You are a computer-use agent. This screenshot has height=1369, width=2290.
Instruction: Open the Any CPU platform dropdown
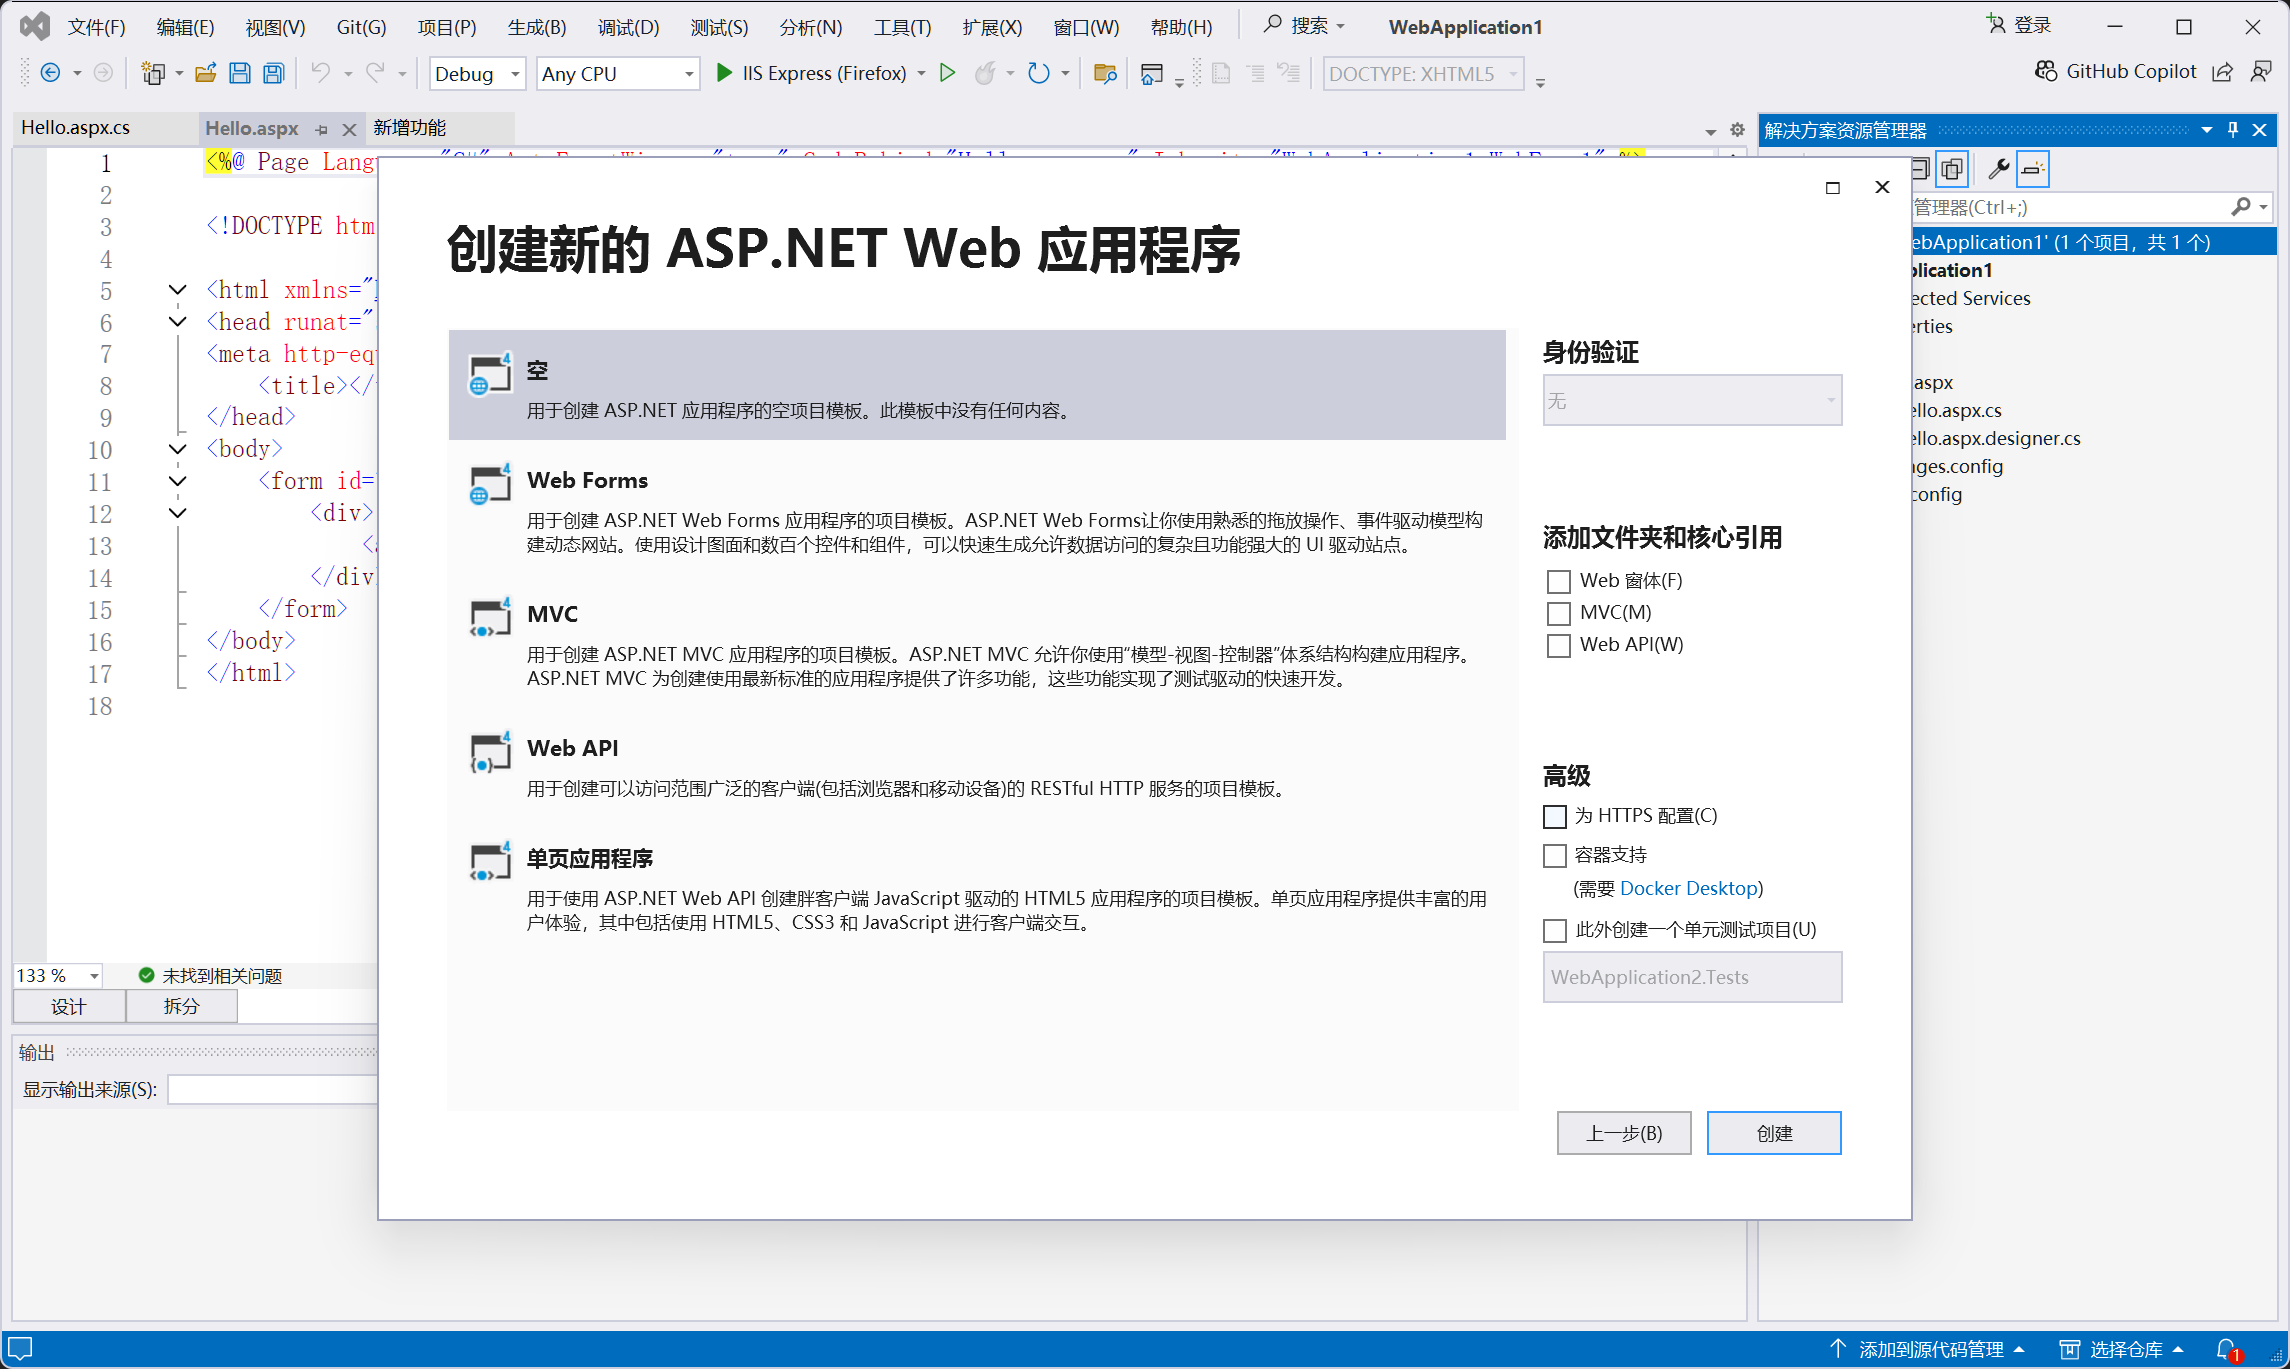pyautogui.click(x=617, y=74)
